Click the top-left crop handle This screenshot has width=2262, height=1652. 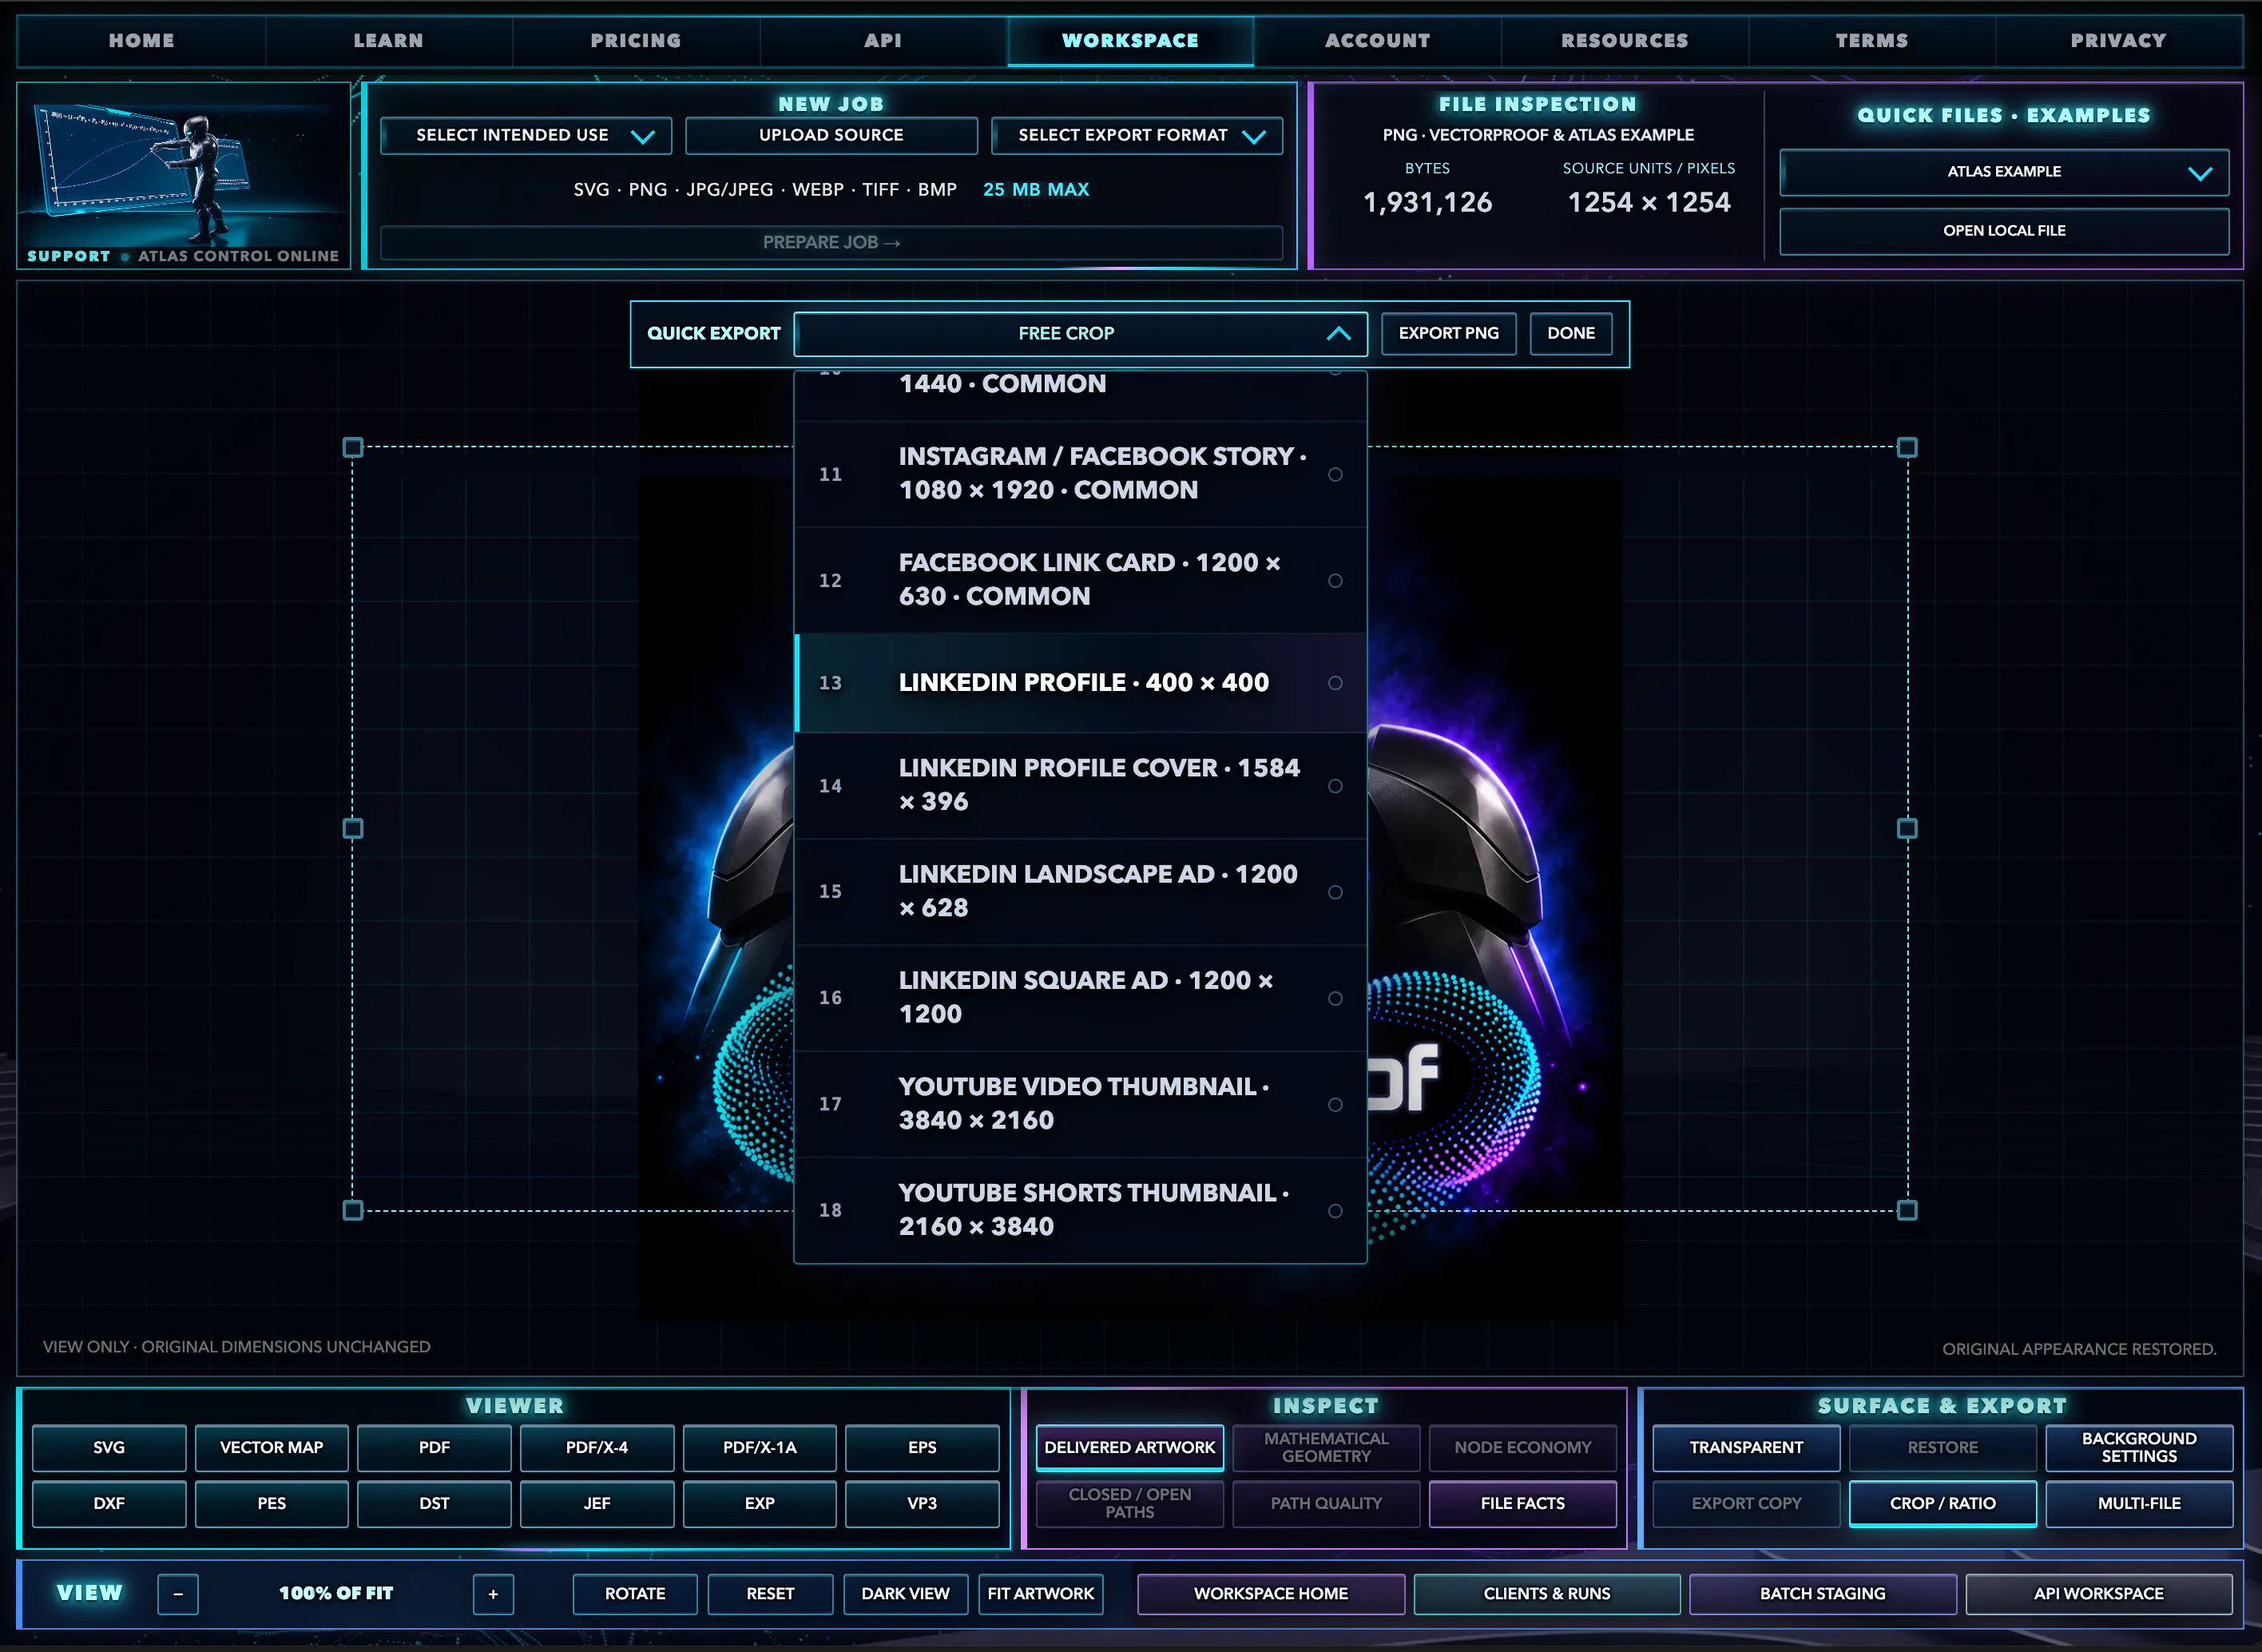[x=353, y=447]
